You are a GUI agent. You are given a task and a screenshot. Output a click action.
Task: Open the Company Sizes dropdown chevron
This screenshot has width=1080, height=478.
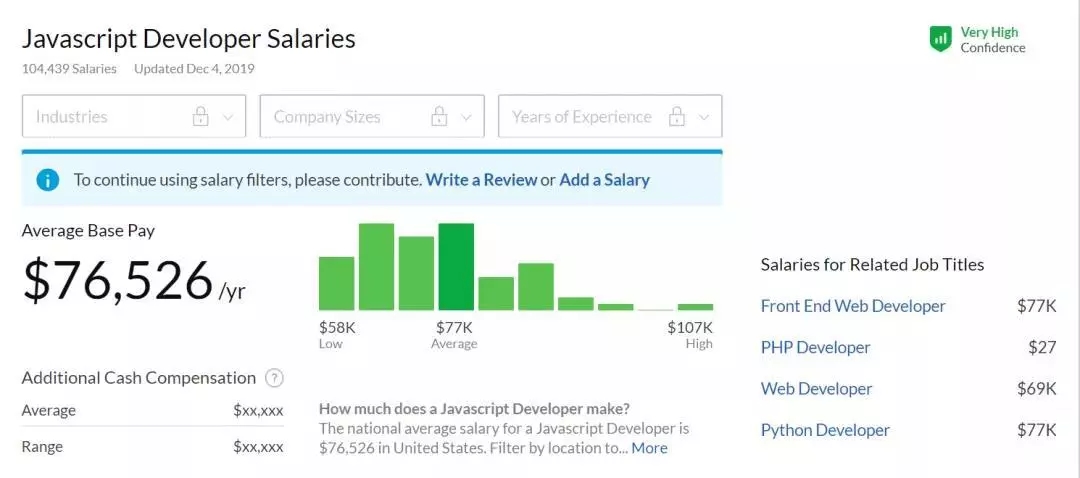click(466, 117)
